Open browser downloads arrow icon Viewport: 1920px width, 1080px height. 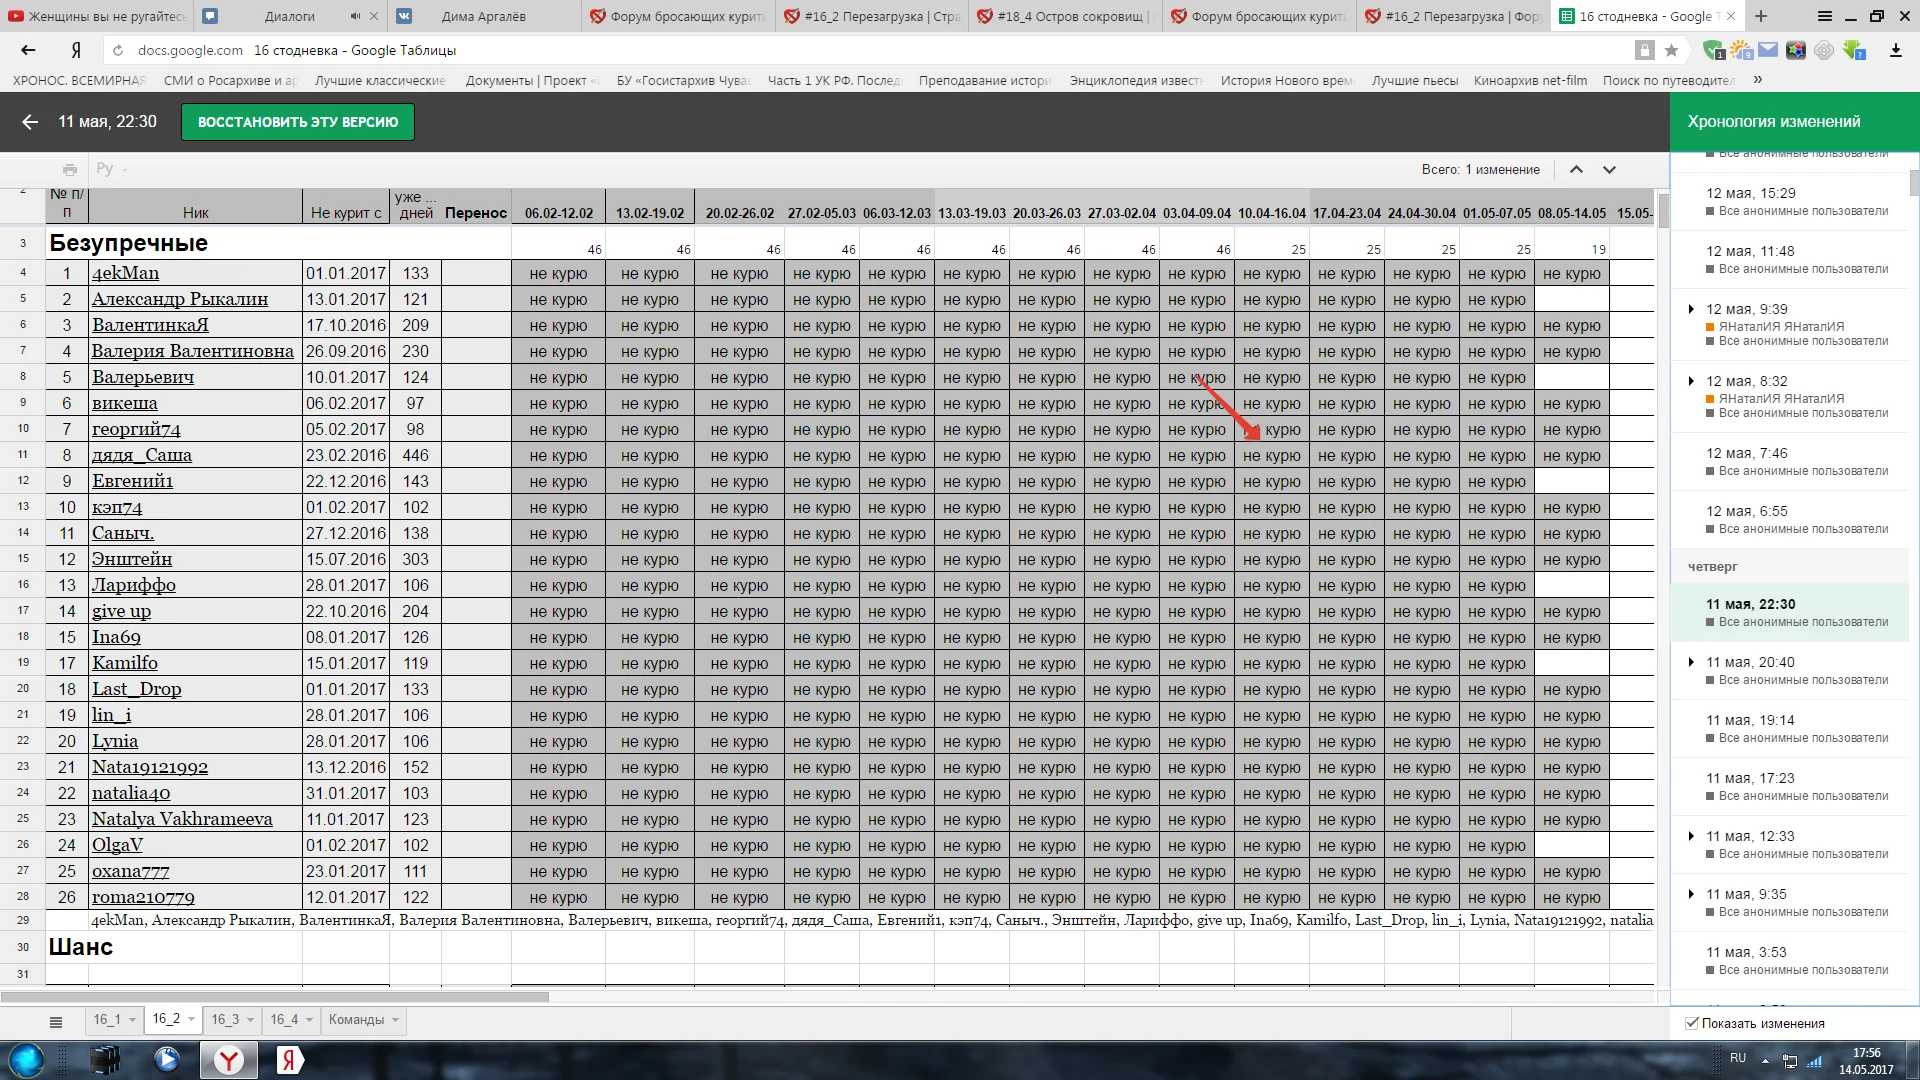1895,50
